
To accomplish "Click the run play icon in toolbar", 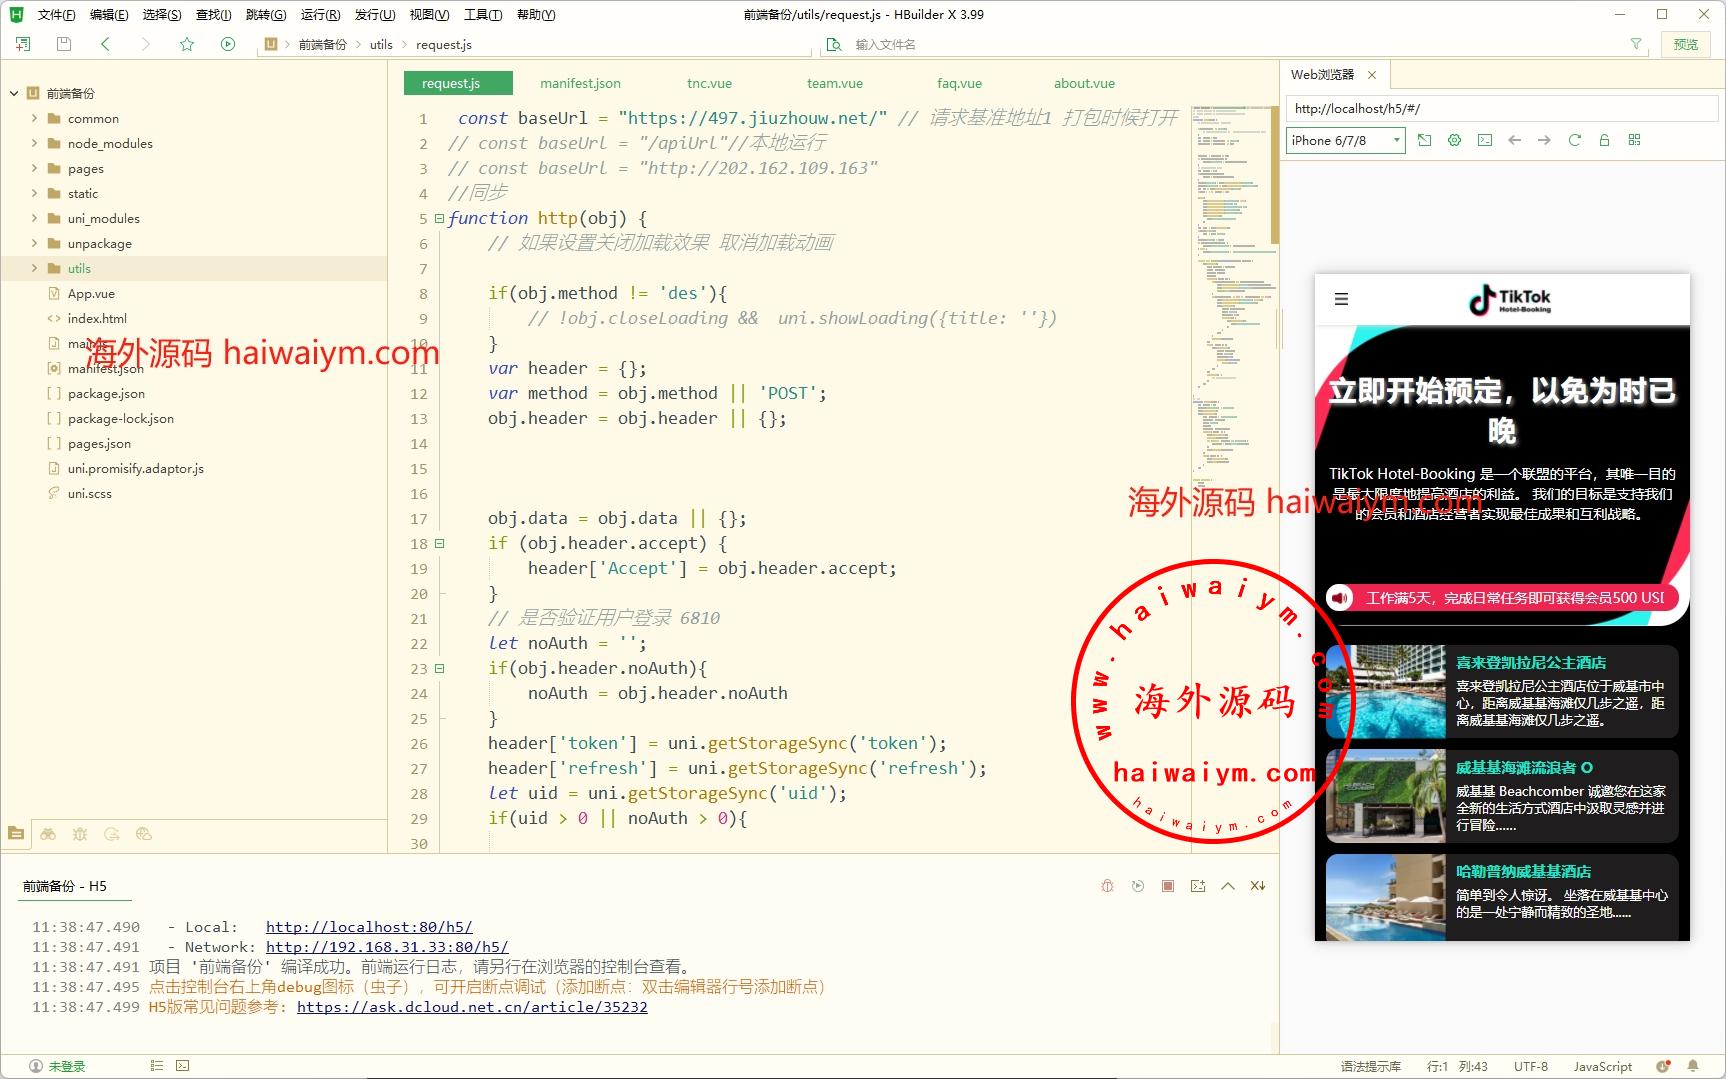I will coord(228,44).
